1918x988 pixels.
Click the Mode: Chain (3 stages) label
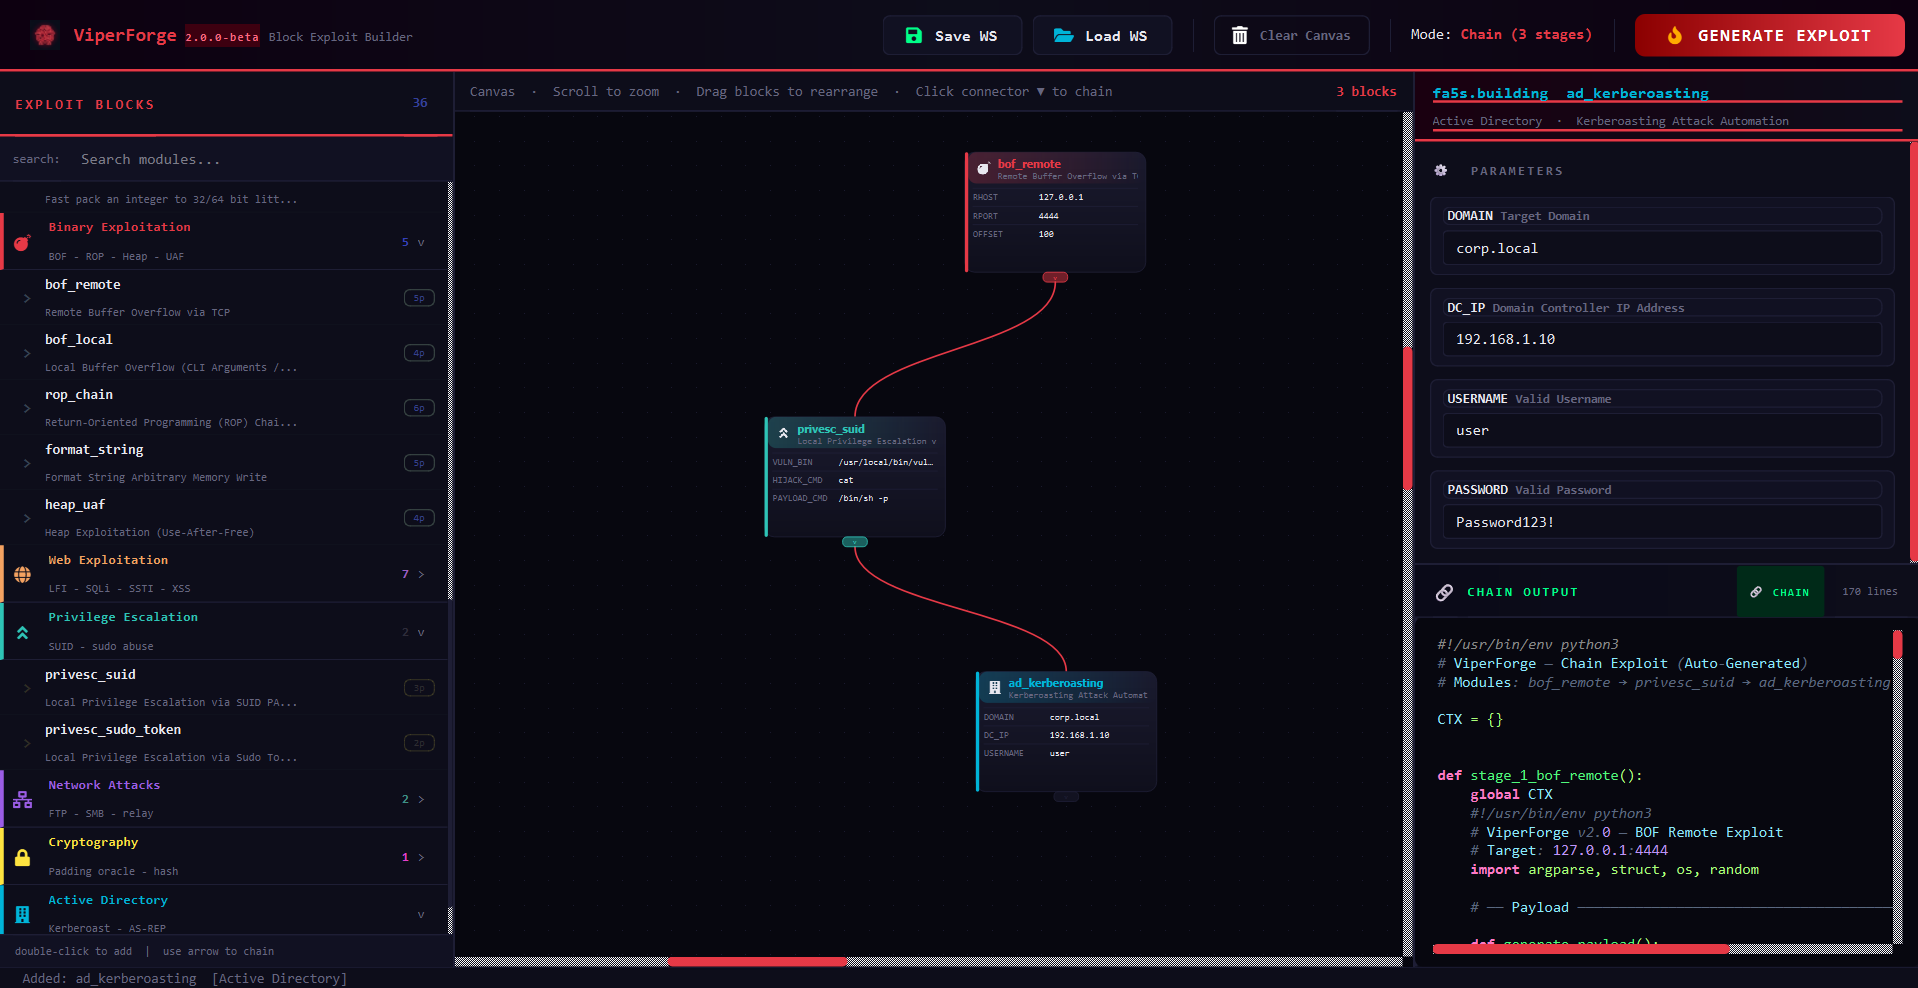(x=1501, y=34)
